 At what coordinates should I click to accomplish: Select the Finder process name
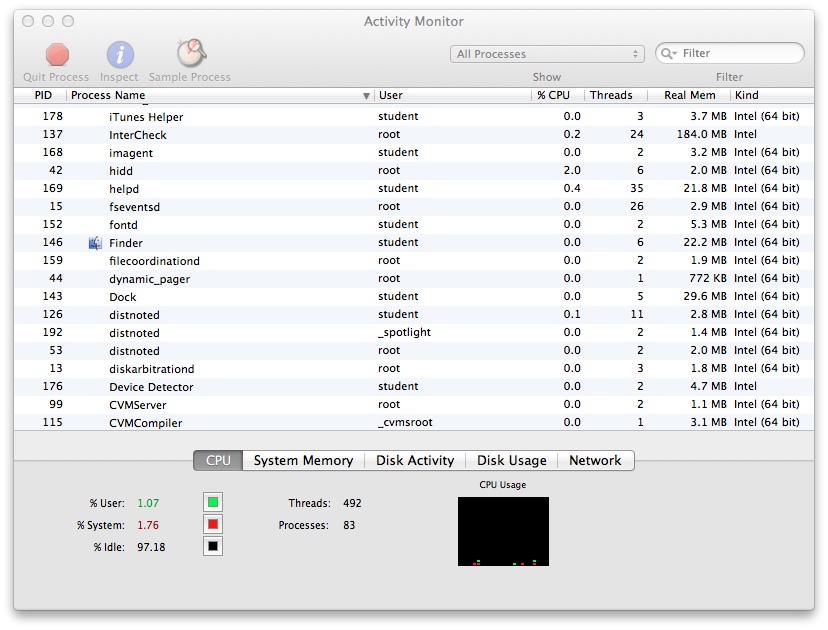click(126, 243)
